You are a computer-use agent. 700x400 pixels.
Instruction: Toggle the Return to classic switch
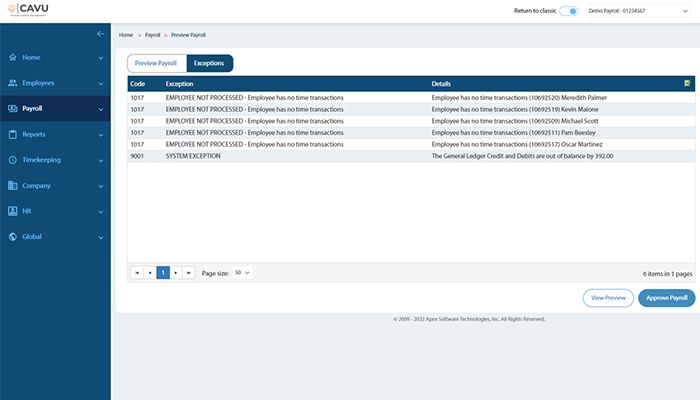[568, 11]
